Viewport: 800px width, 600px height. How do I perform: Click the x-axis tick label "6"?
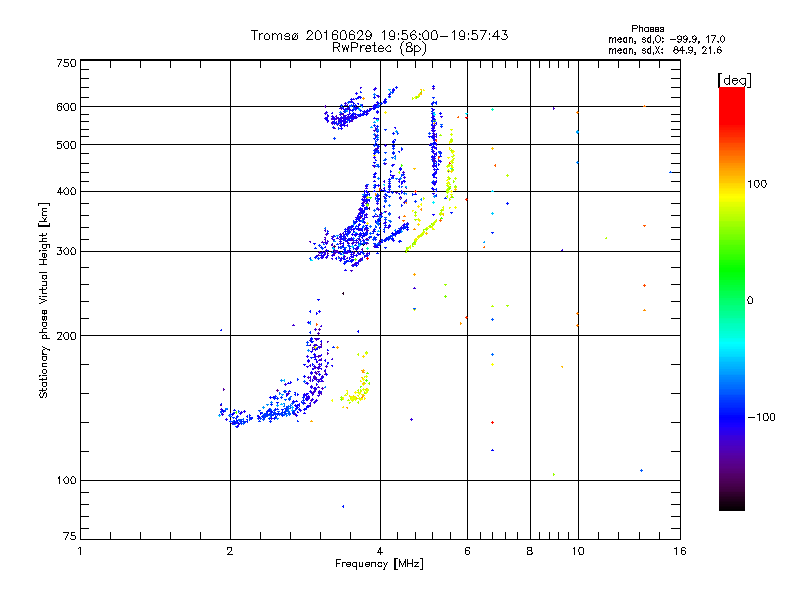467,551
